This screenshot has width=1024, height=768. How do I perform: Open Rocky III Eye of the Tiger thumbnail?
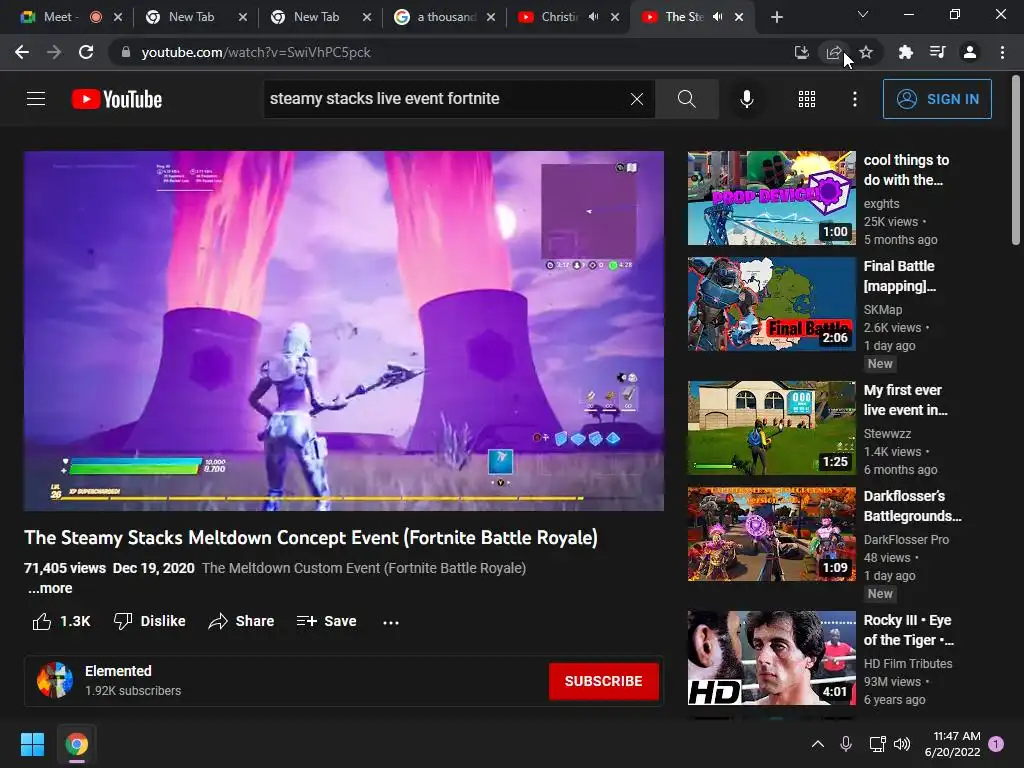771,658
